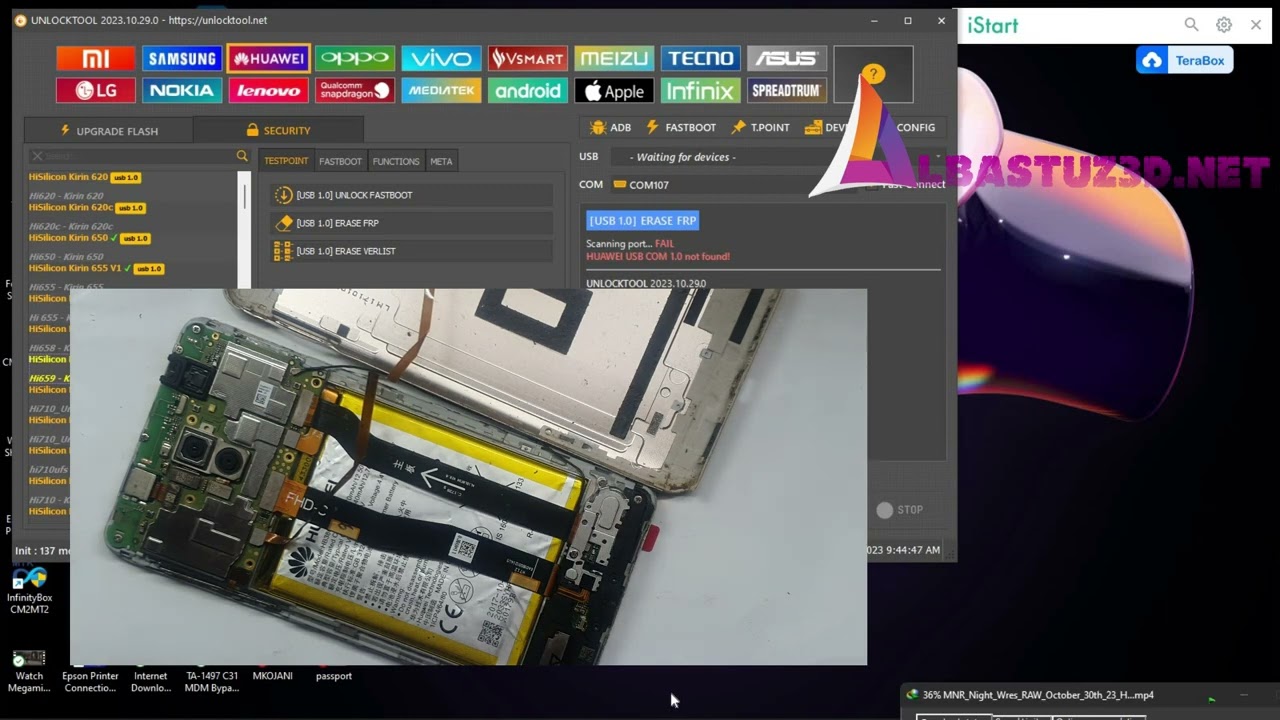Screen dimensions: 1280x720
Task: Choose the Vivo brand logo
Action: [x=441, y=59]
